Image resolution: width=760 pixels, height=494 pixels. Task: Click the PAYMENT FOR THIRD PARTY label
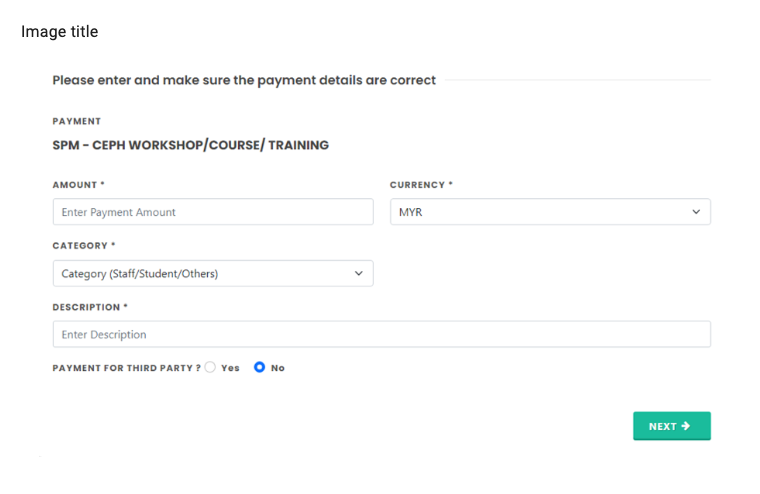tap(126, 368)
